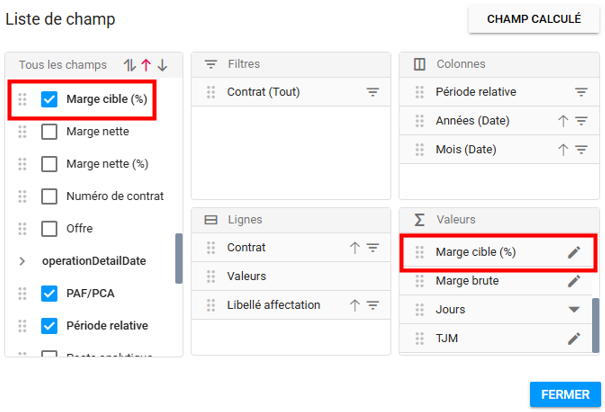Check the Marge nette checkbox
This screenshot has width=605, height=412.
point(49,131)
